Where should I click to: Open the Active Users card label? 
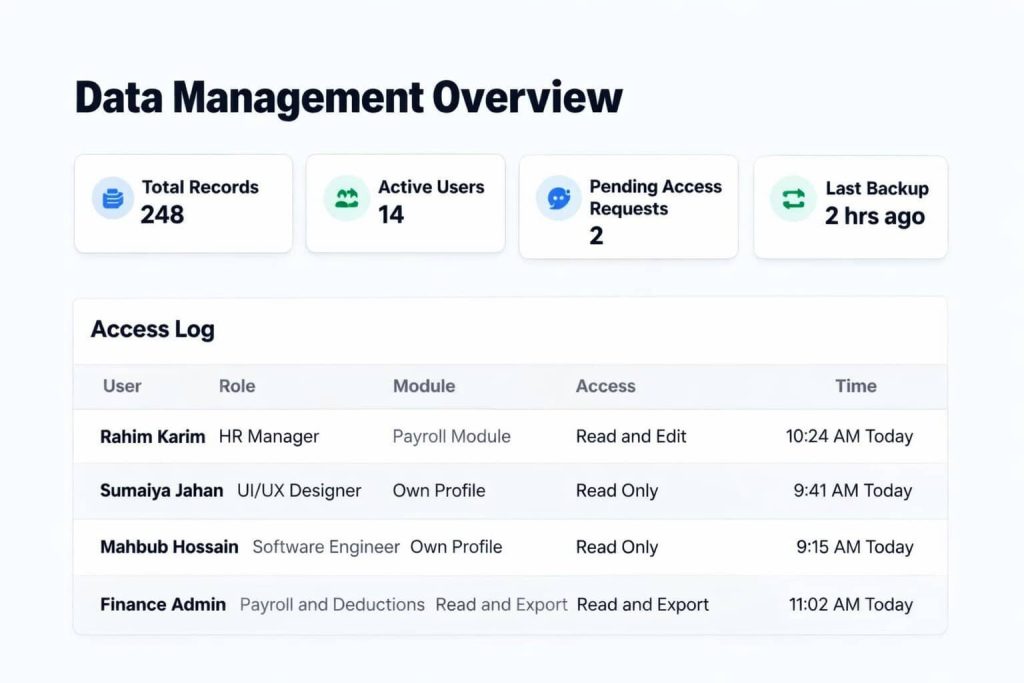(431, 187)
